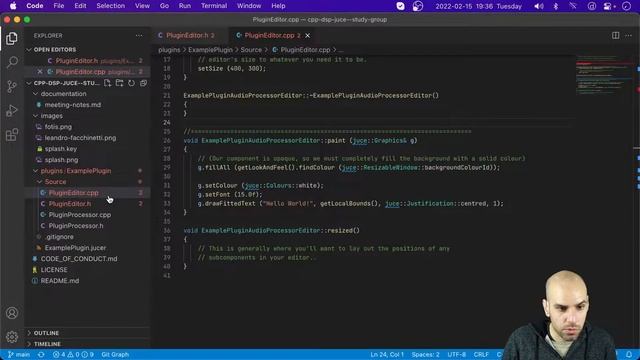This screenshot has width=640, height=360.
Task: Open CODE_OF_CONDUCT.md in the explorer
Action: (79, 259)
